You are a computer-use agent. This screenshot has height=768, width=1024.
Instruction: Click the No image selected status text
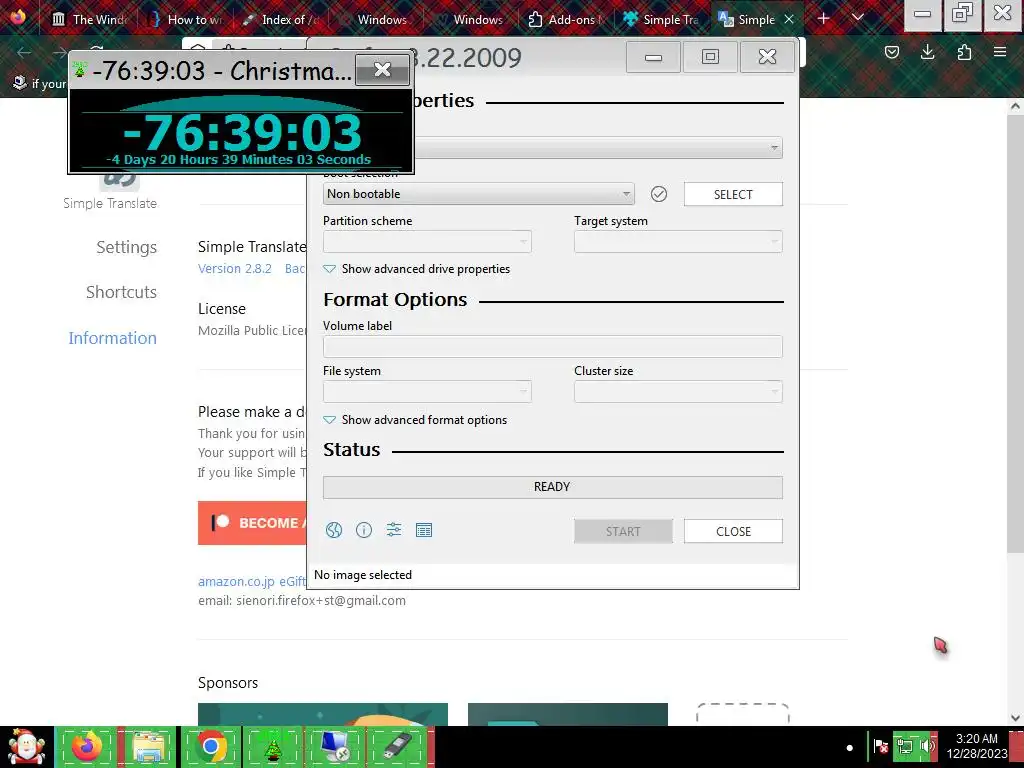coord(363,575)
